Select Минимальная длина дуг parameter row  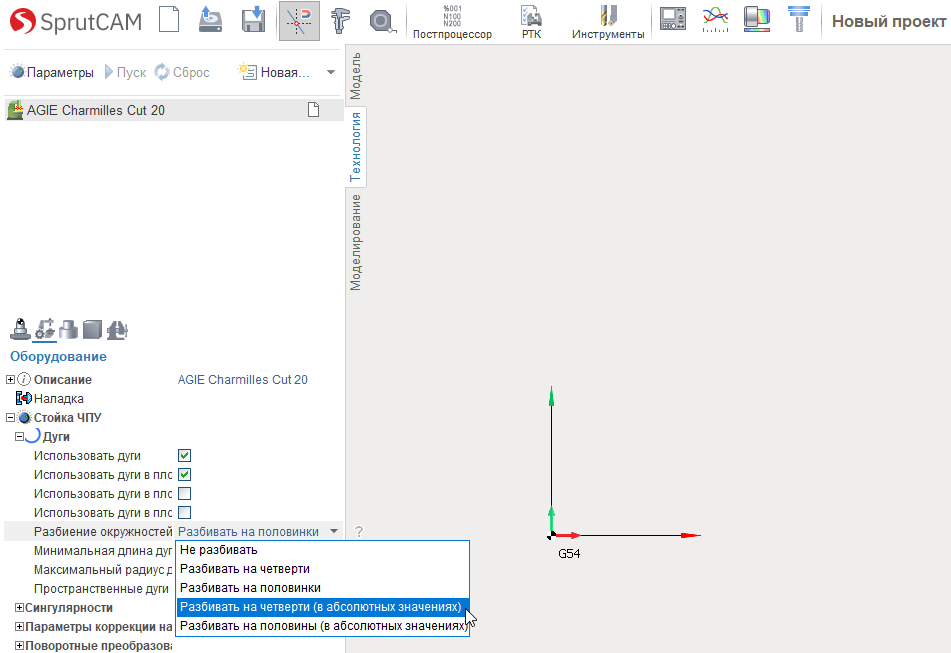click(x=102, y=551)
